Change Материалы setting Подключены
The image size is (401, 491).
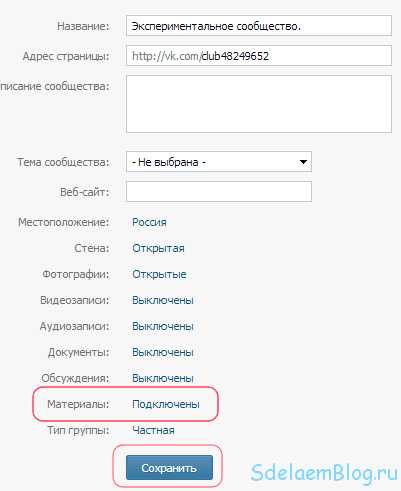(x=166, y=404)
